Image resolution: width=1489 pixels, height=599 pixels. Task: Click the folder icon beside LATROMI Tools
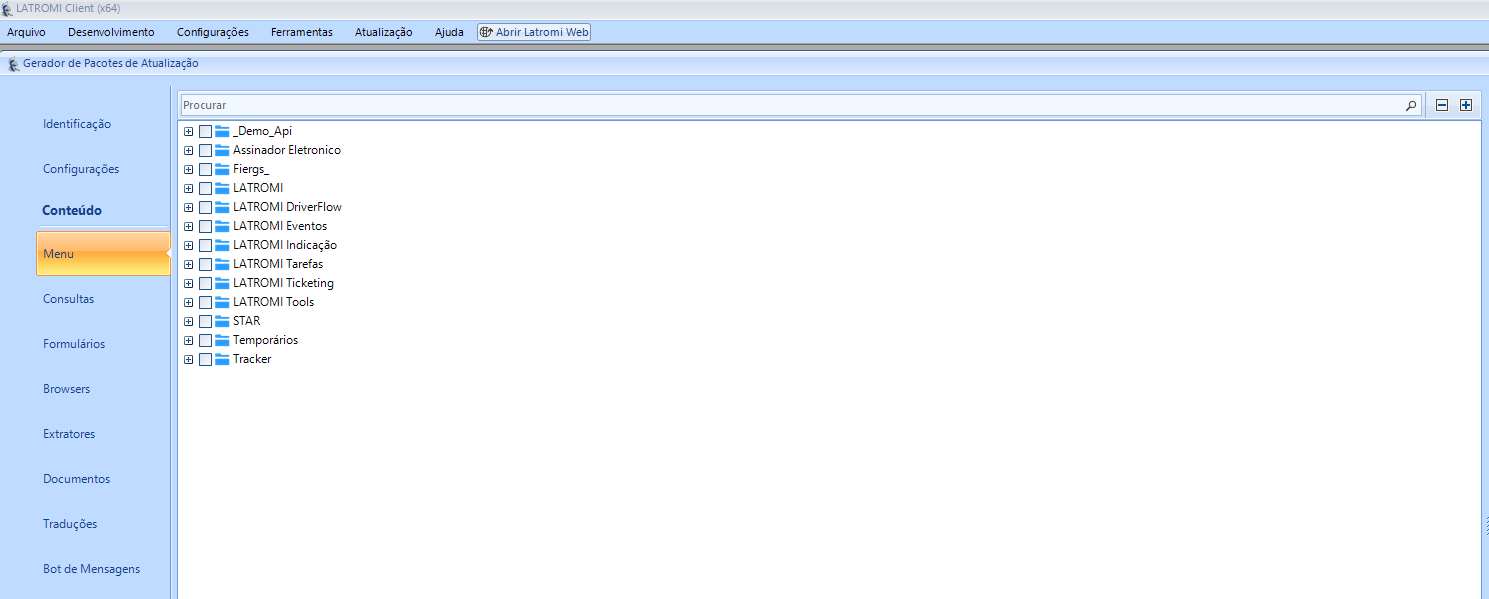tap(222, 302)
